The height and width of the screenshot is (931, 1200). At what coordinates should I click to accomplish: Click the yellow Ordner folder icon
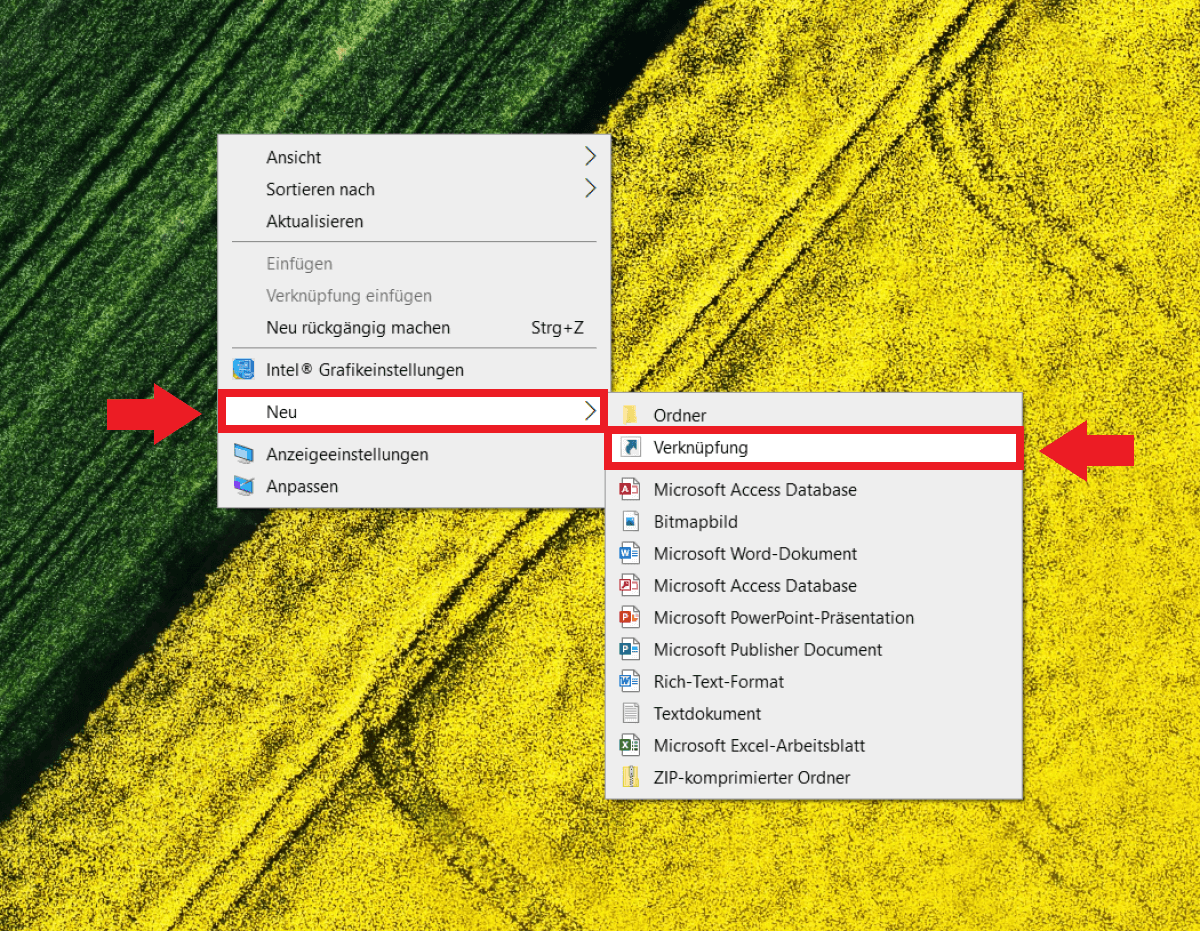tap(630, 415)
